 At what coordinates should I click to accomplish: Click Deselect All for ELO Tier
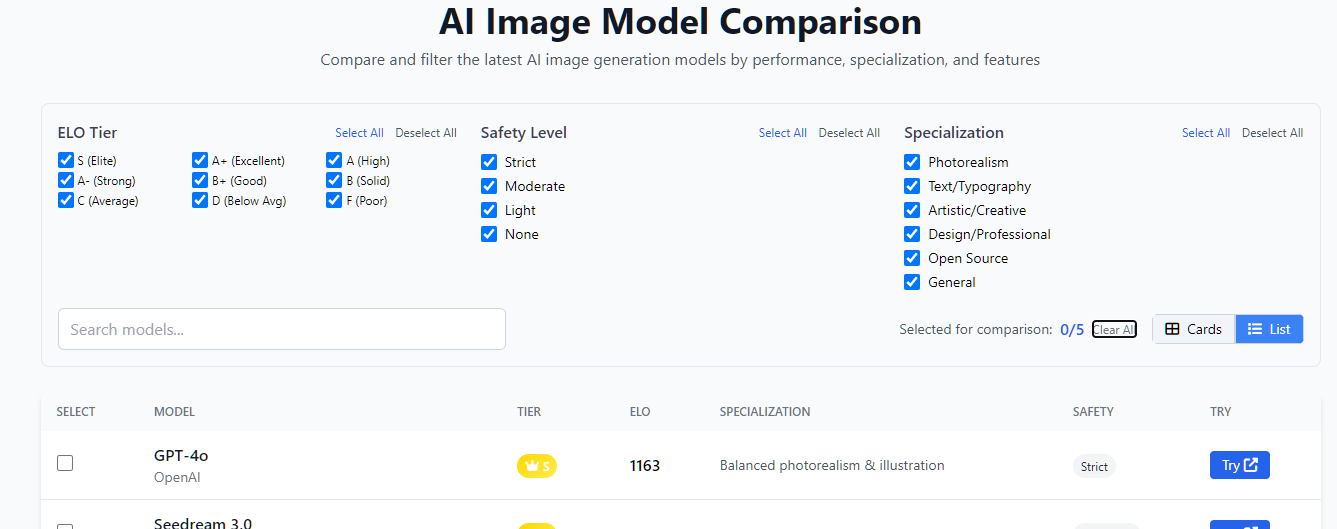pyautogui.click(x=426, y=133)
